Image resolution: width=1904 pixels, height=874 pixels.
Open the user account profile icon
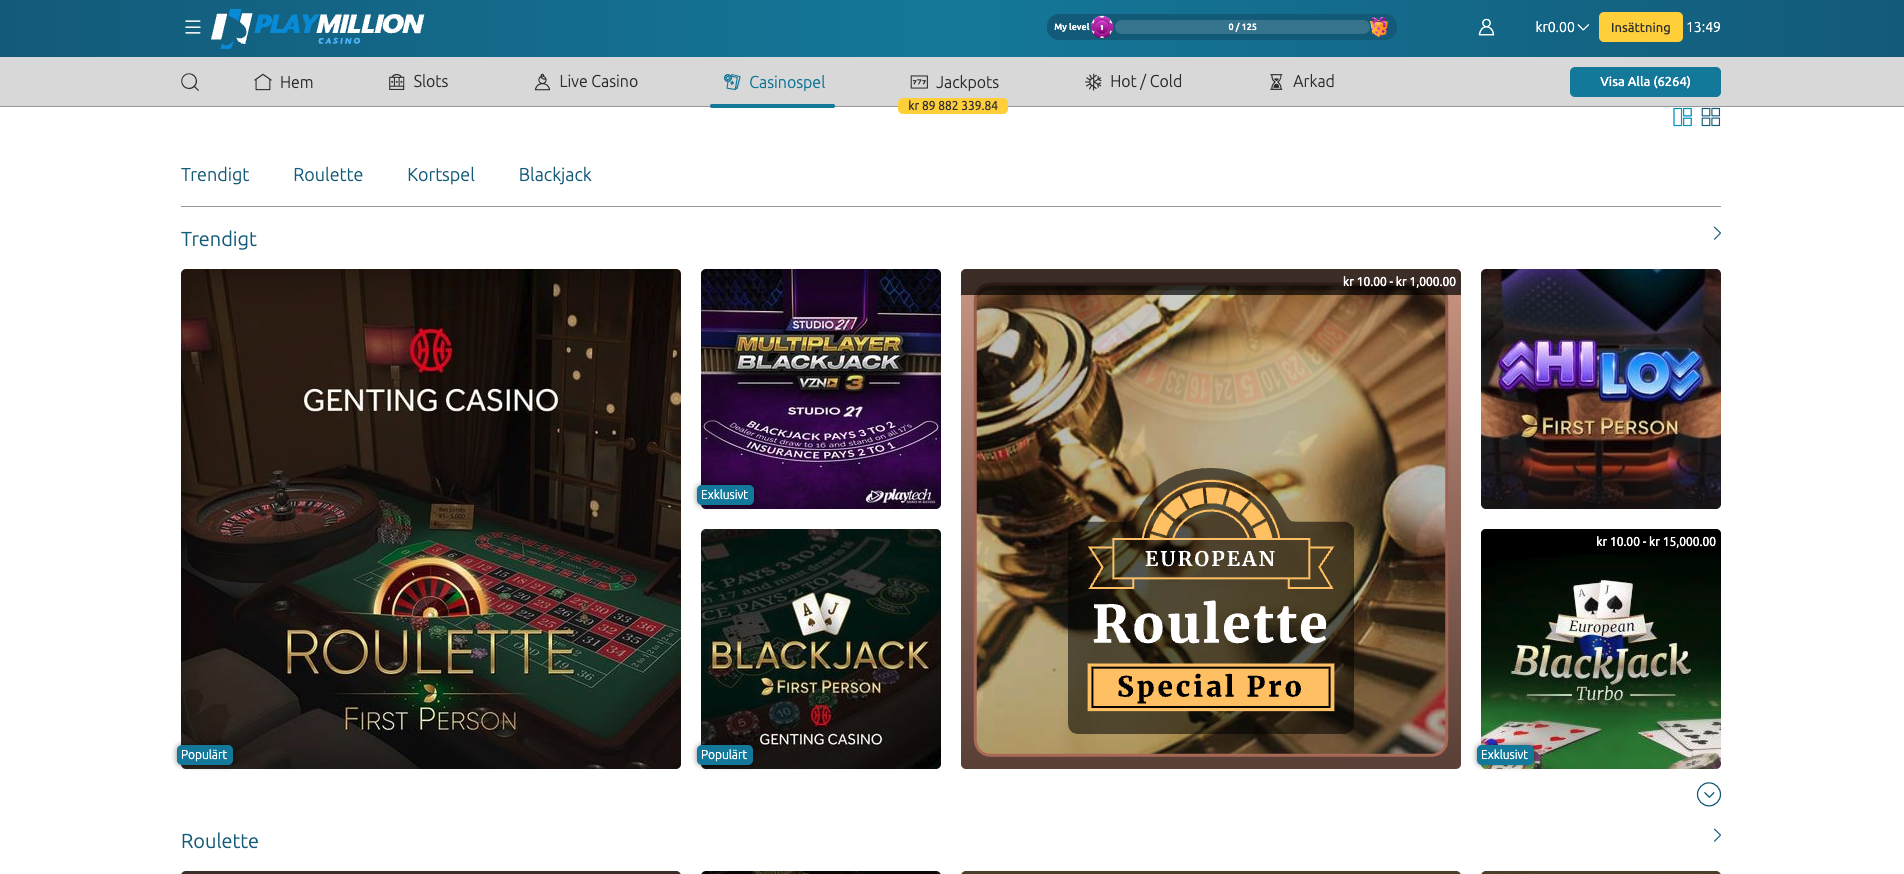click(x=1486, y=28)
